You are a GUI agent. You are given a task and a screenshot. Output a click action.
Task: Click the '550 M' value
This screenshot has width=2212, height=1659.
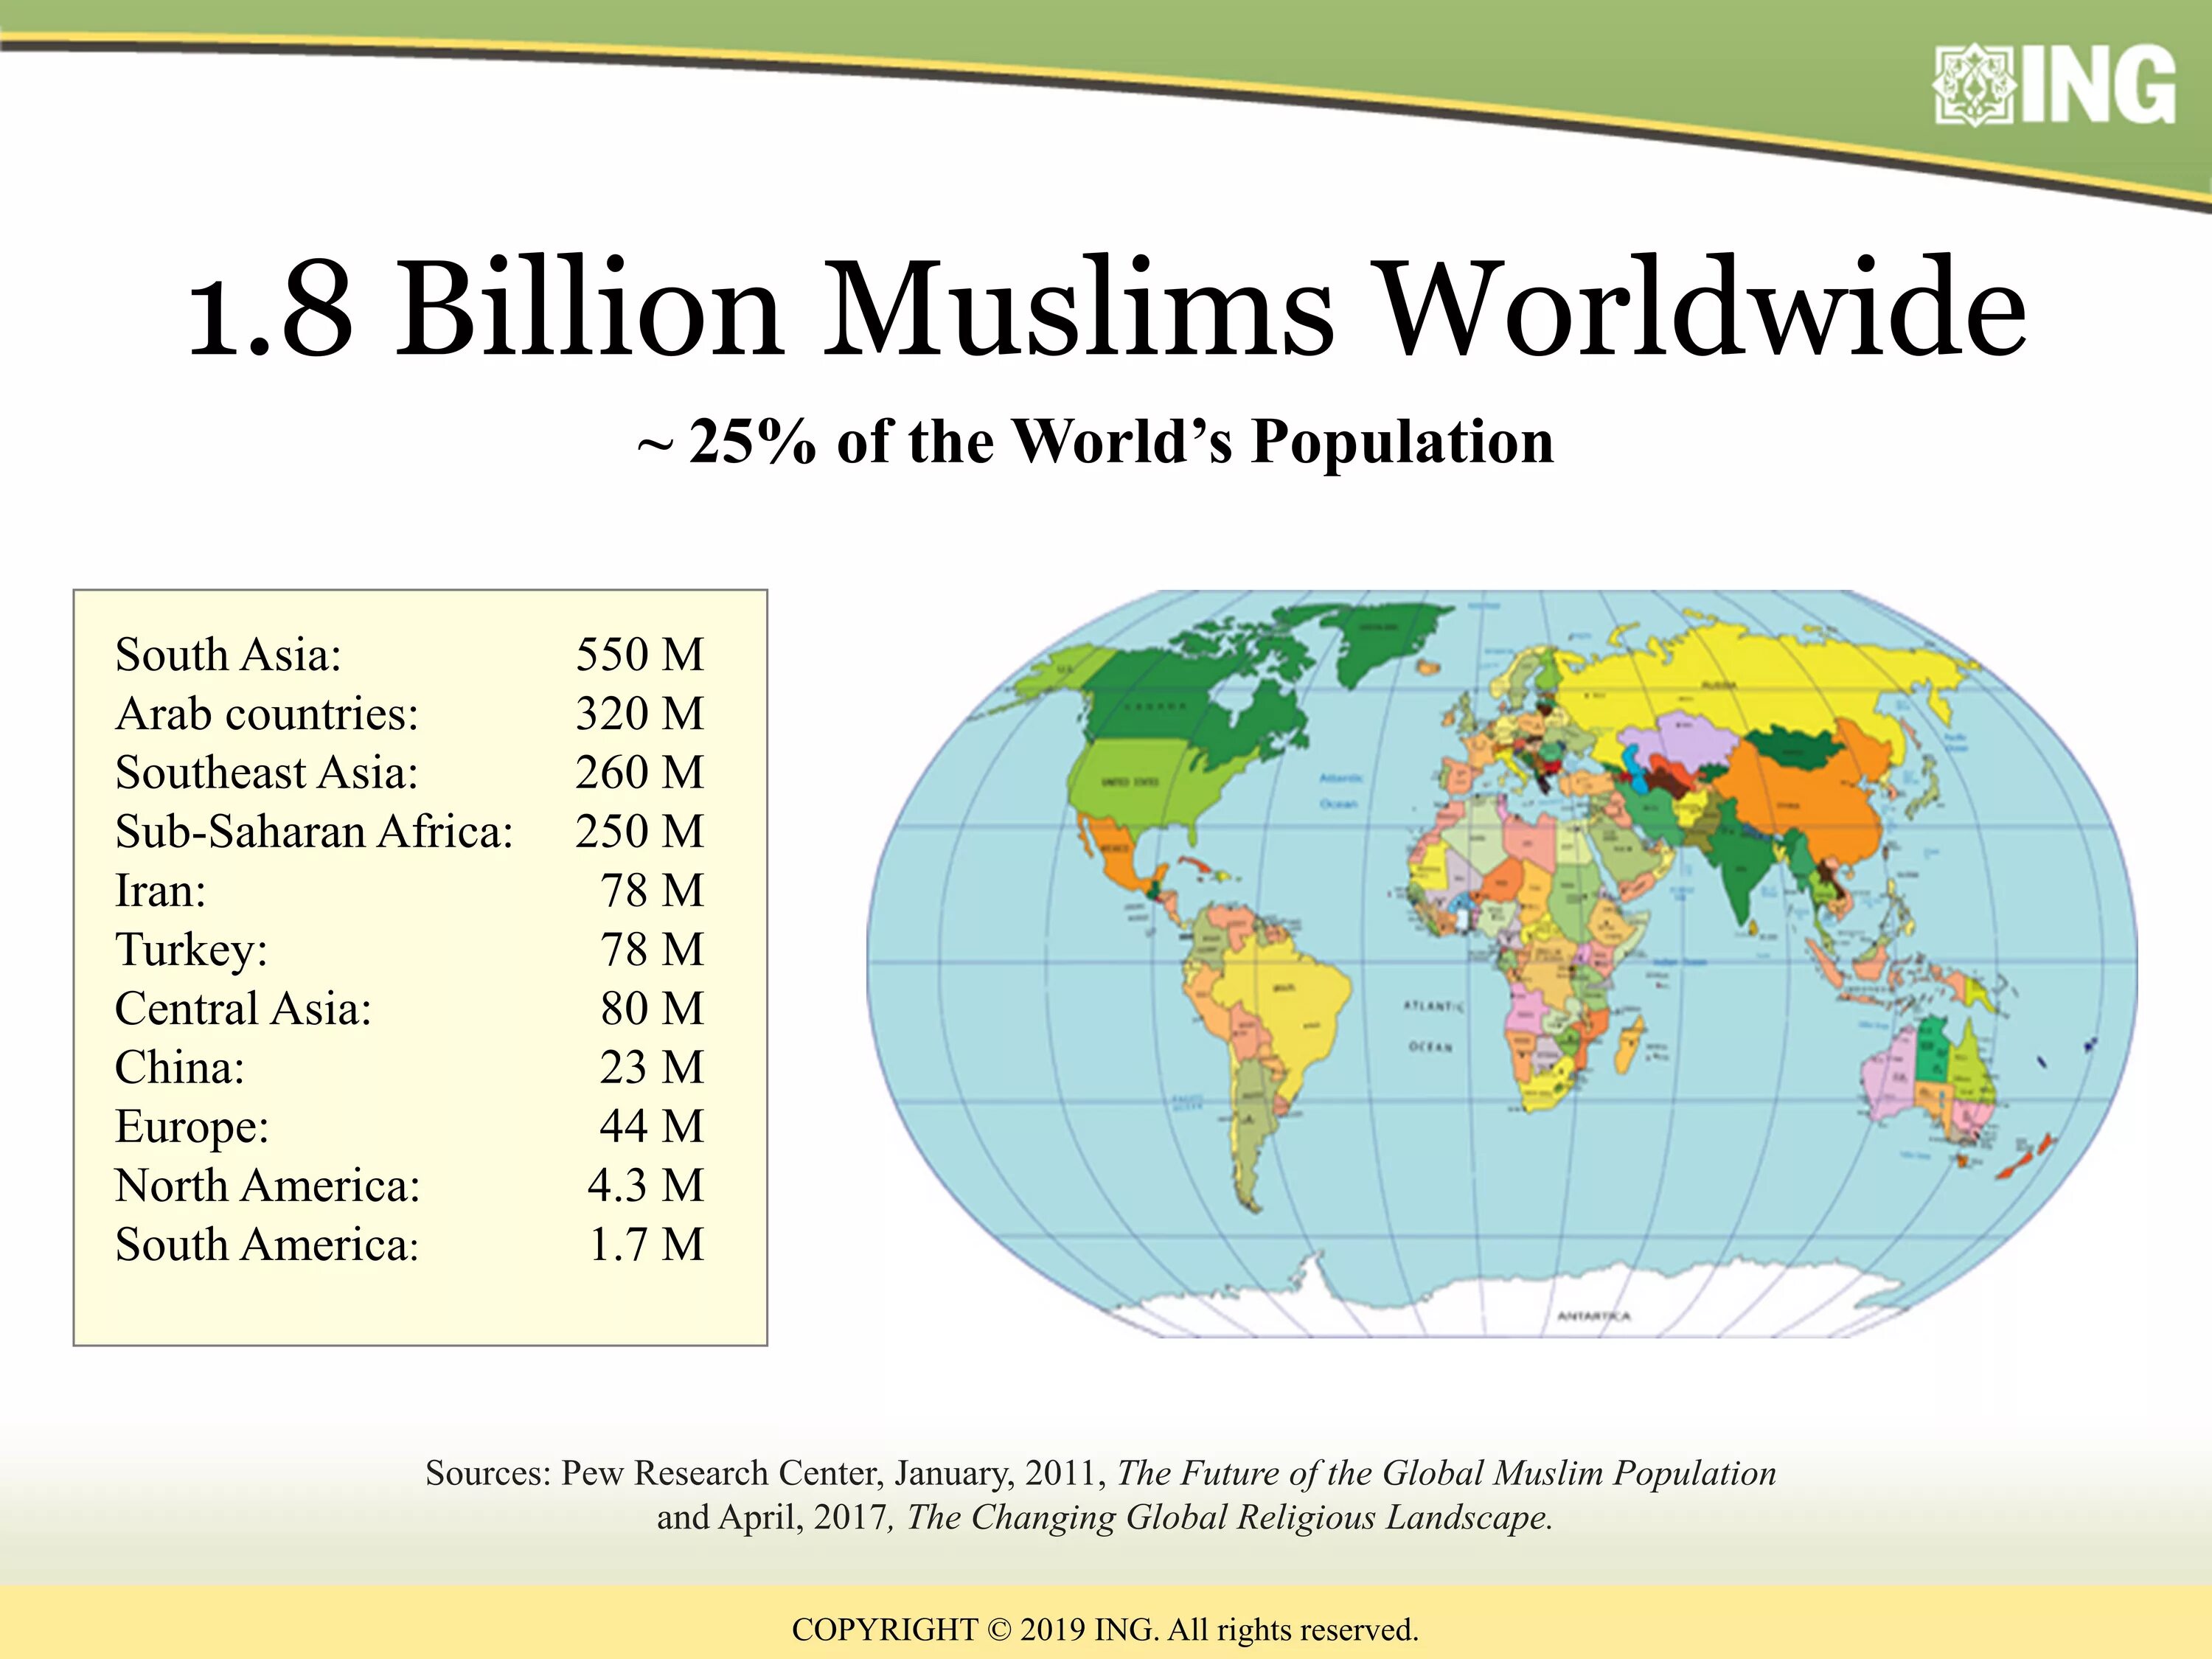coord(639,655)
